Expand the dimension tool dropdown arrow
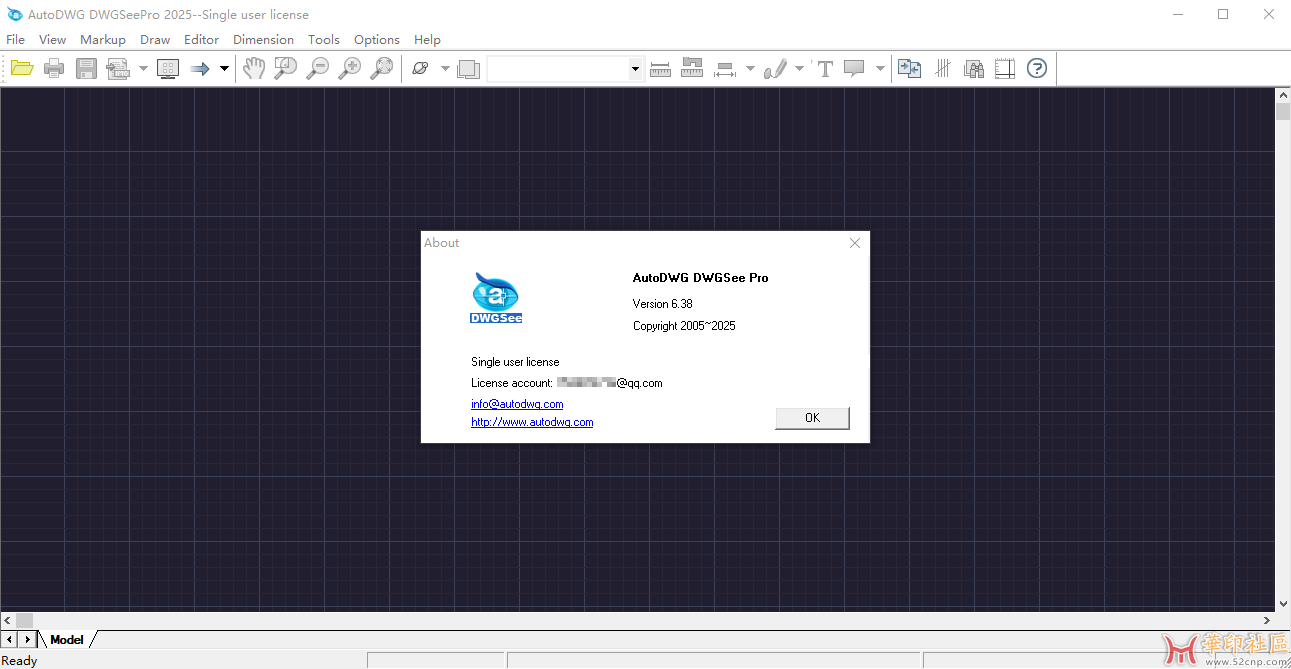This screenshot has height=669, width=1291. coord(750,68)
